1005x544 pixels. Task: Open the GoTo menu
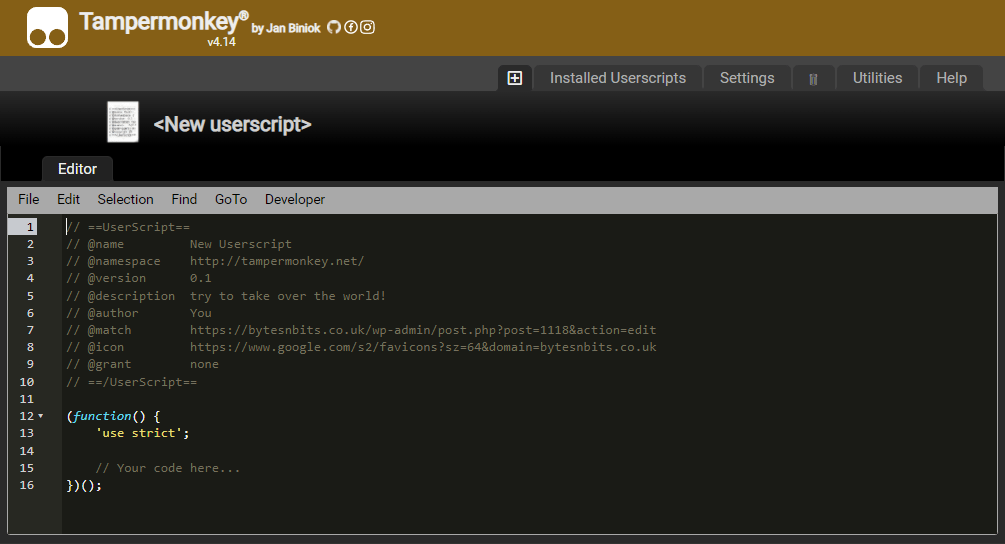231,199
